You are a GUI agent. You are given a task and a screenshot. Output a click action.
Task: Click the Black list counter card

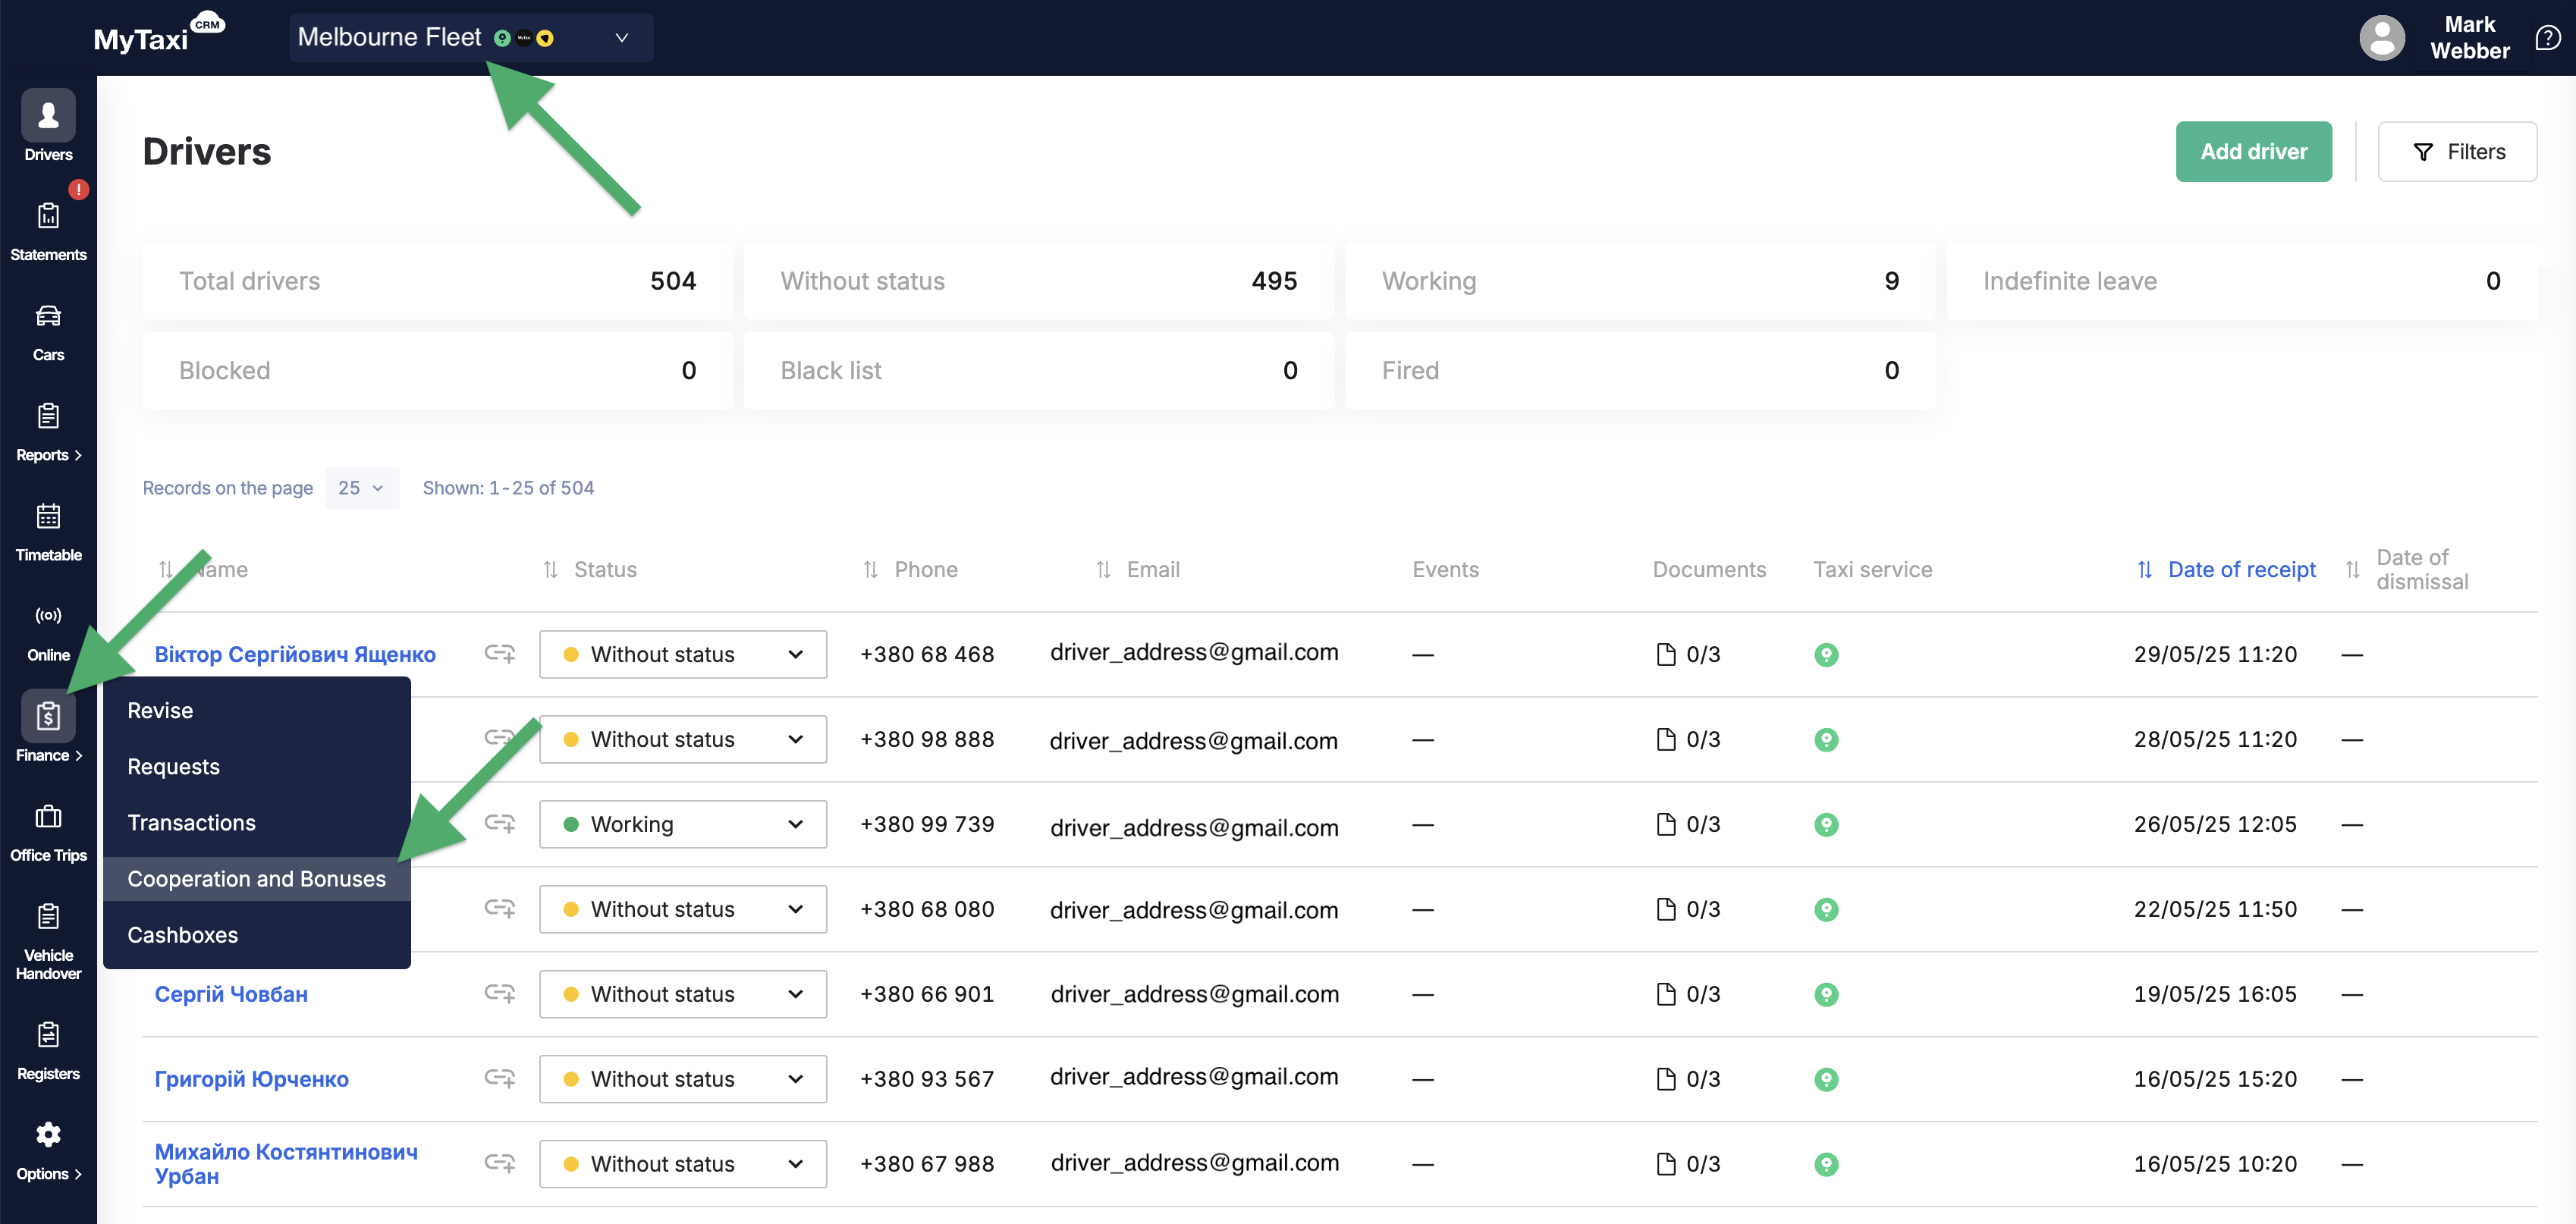click(1038, 370)
